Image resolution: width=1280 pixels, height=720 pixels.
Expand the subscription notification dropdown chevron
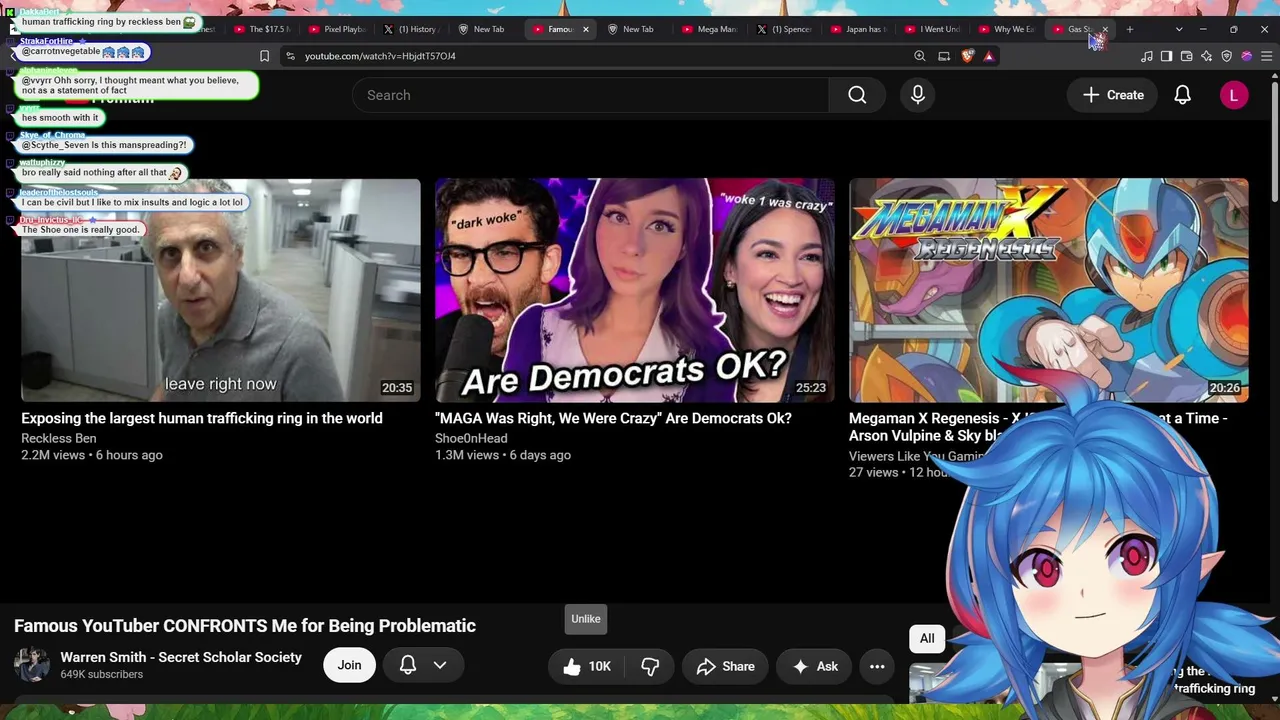[440, 665]
